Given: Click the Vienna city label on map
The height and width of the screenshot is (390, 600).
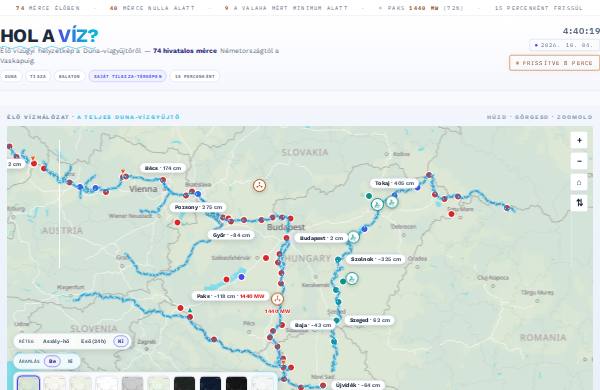Looking at the screenshot, I should tap(143, 189).
